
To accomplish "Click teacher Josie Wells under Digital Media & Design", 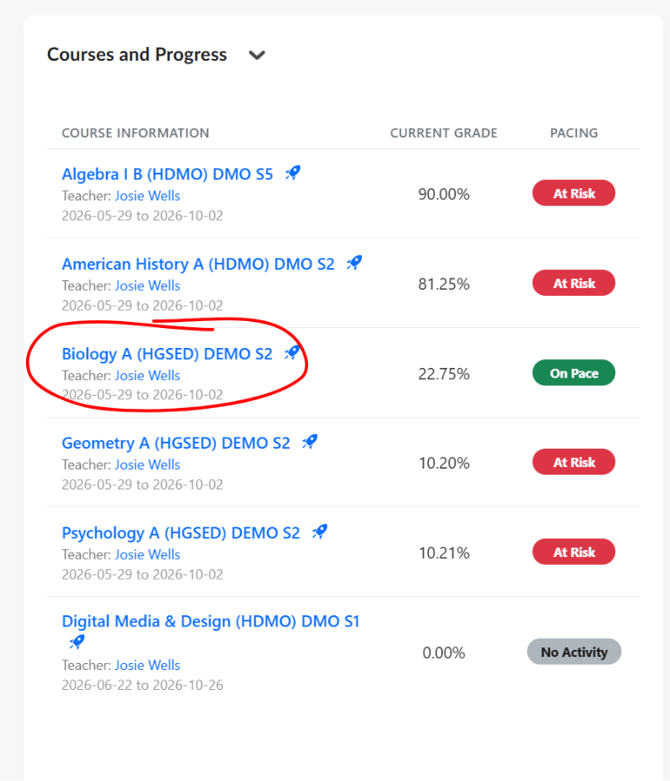I will 147,665.
